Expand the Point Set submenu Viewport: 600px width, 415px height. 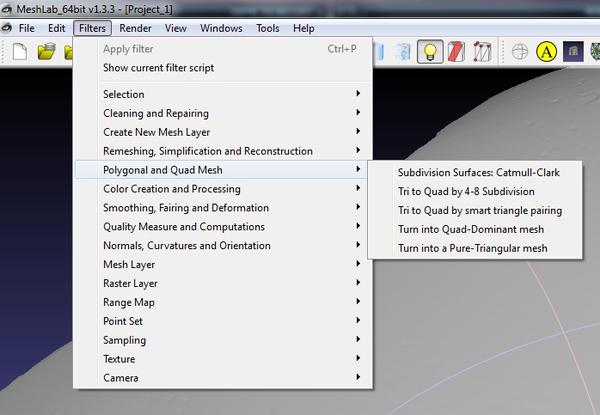pyautogui.click(x=223, y=321)
